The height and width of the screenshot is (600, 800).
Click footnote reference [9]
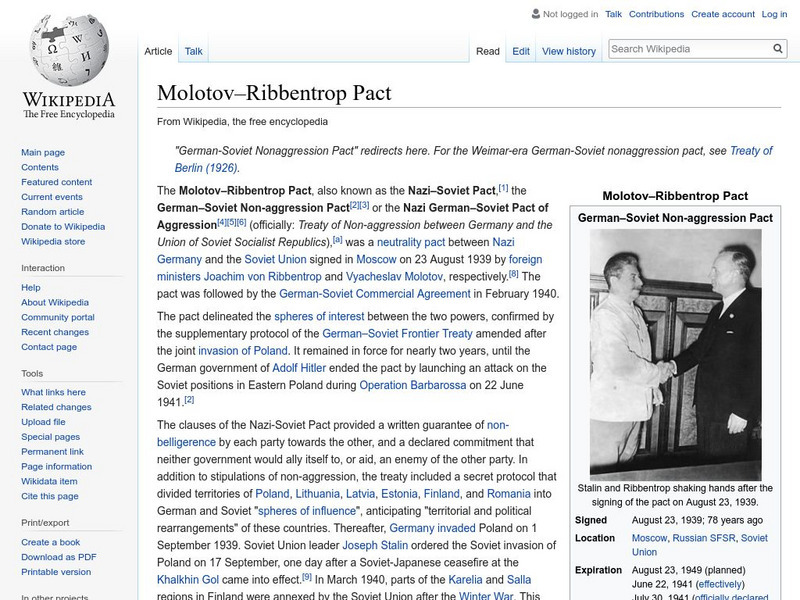click(x=307, y=577)
